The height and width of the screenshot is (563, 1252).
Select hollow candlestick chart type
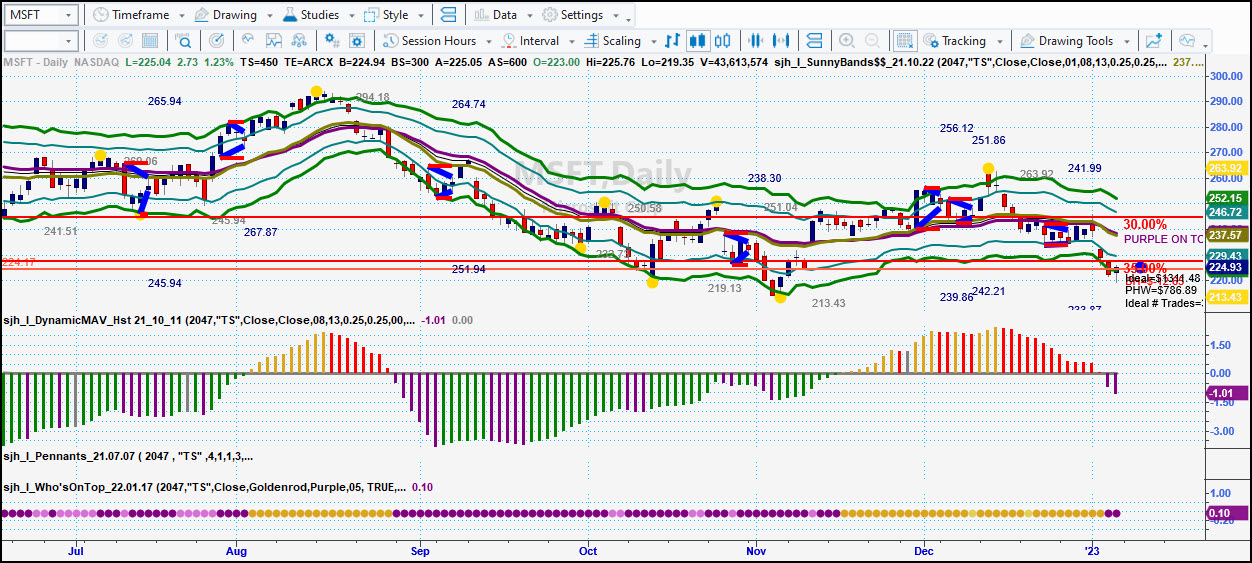(x=722, y=41)
